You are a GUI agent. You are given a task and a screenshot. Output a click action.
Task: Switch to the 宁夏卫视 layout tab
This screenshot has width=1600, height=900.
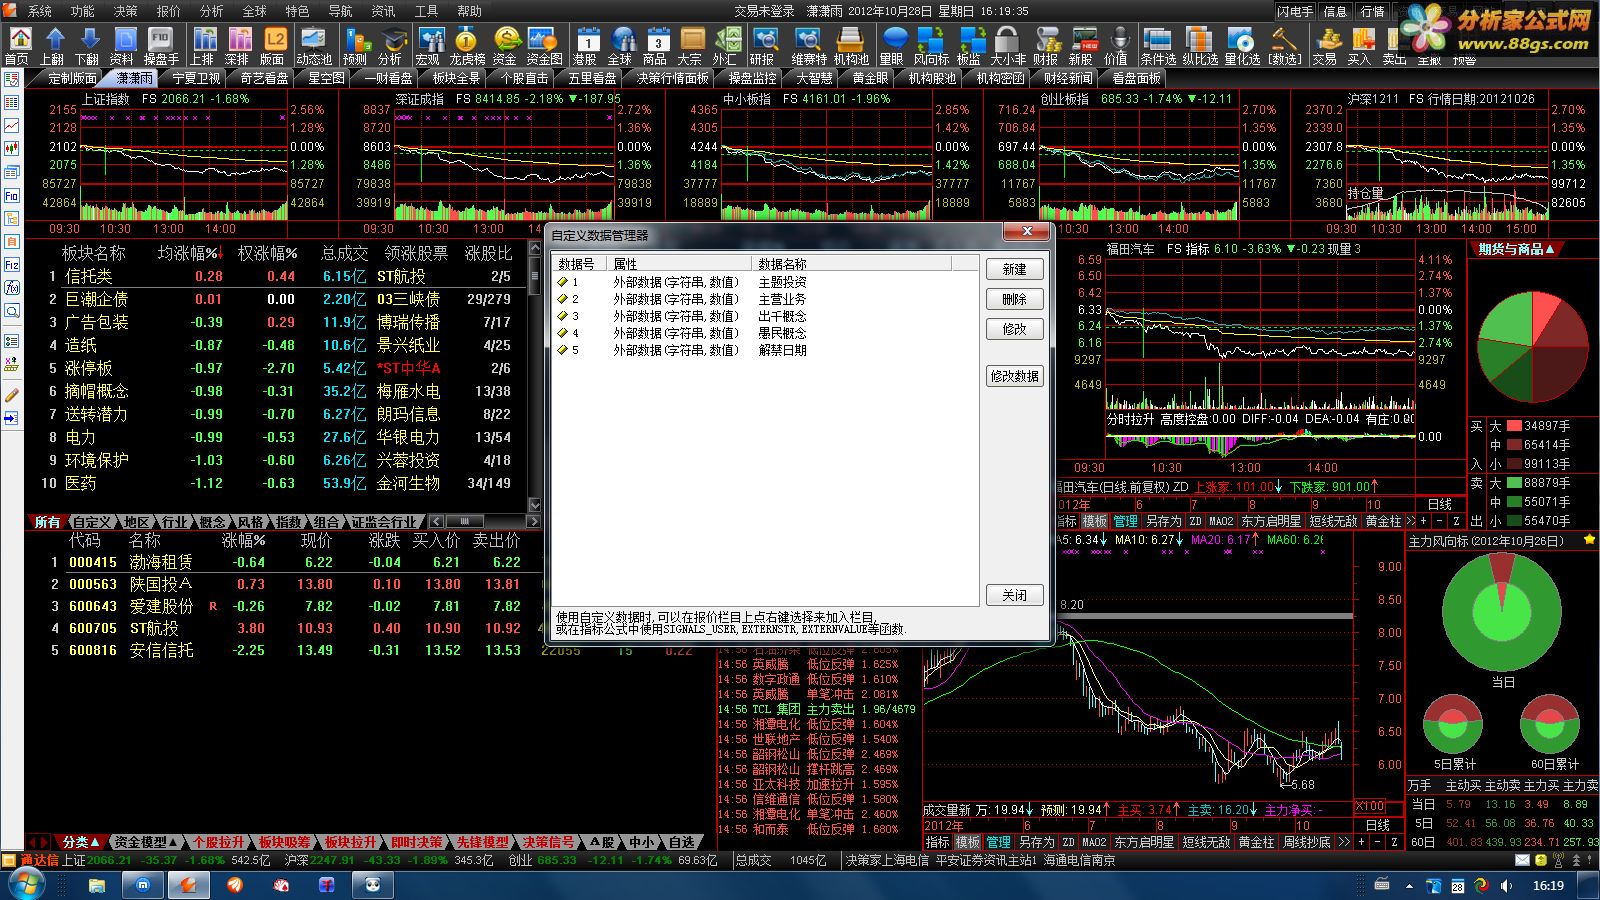coord(196,77)
